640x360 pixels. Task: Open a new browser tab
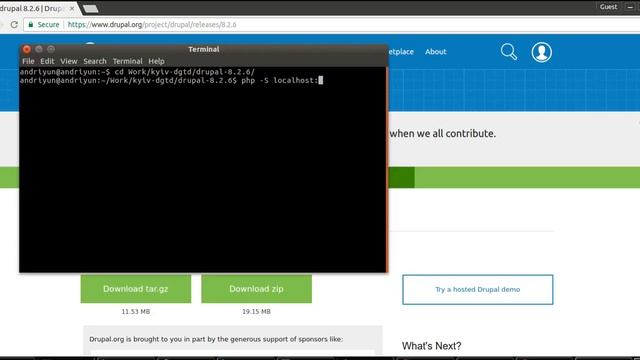[90, 9]
